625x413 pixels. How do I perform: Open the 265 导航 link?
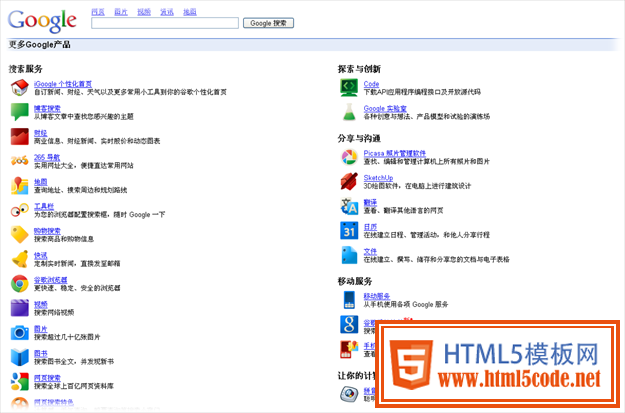[47, 157]
